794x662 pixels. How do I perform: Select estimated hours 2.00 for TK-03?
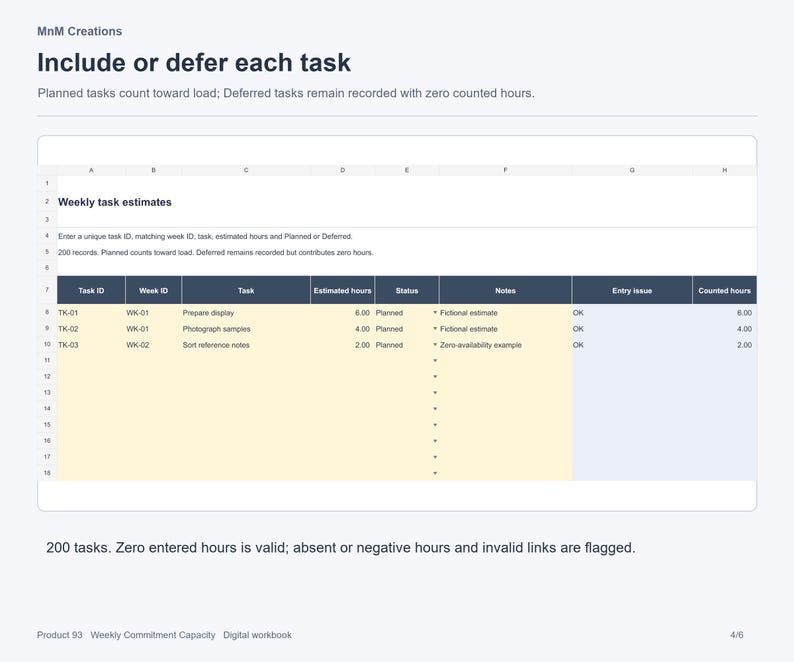[342, 345]
